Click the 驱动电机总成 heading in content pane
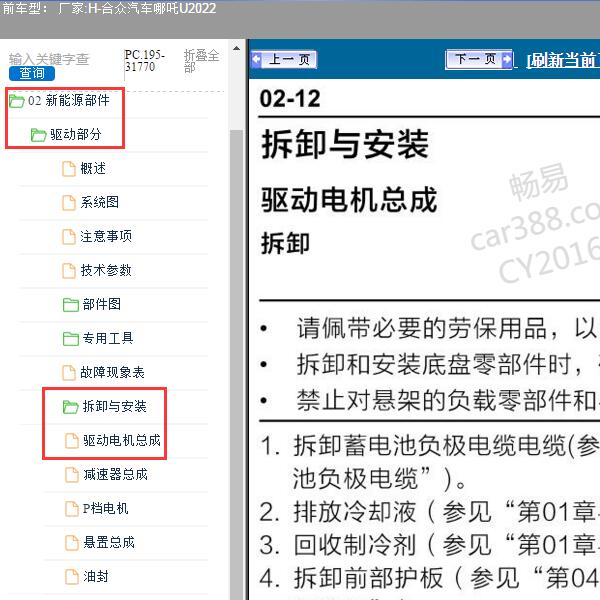600x600 pixels. pos(349,200)
